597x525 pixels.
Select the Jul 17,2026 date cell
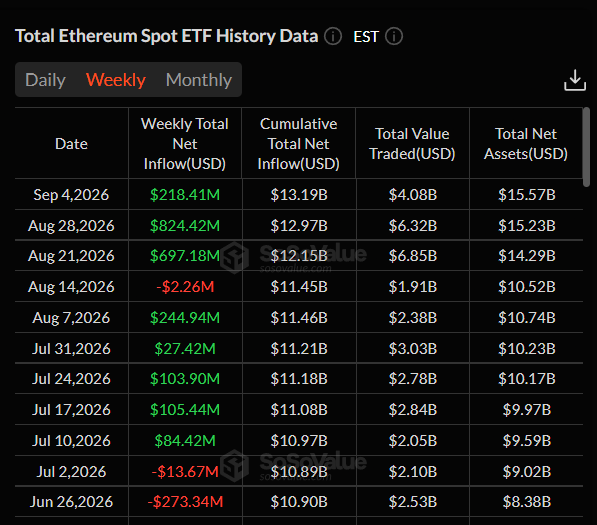[71, 410]
